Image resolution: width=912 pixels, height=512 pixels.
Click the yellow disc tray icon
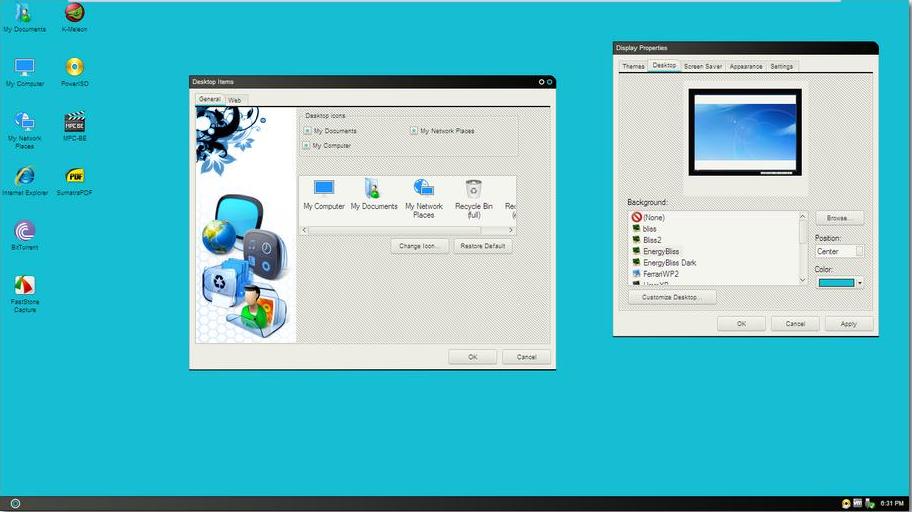(x=846, y=504)
